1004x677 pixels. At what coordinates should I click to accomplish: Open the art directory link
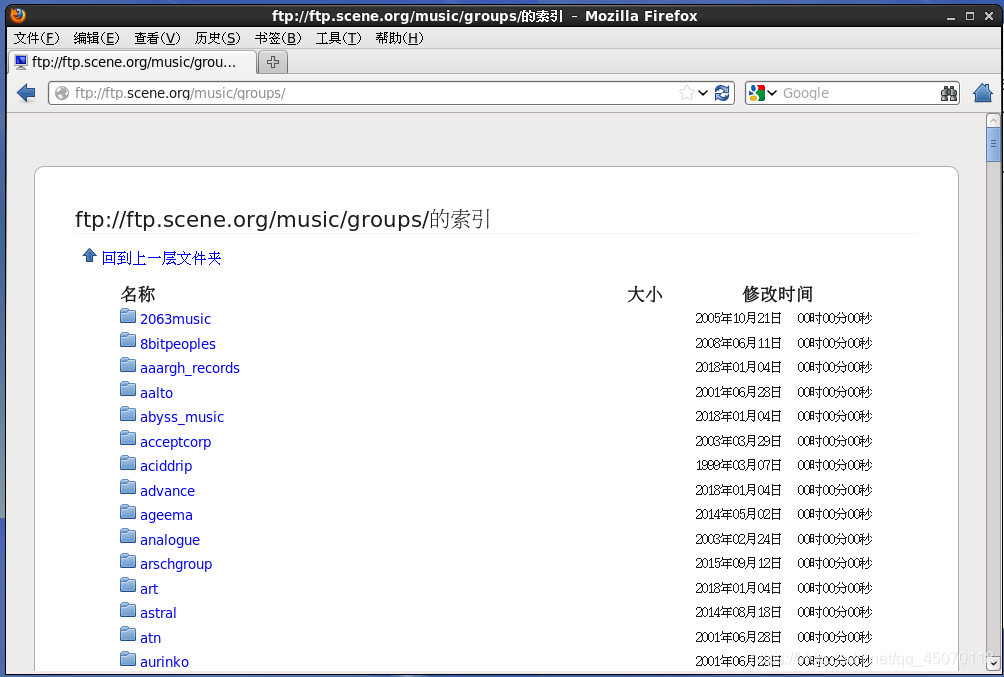click(149, 589)
